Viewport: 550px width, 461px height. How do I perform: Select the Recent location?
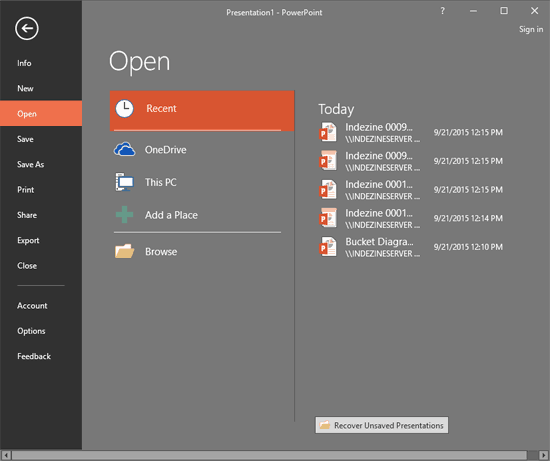pyautogui.click(x=202, y=111)
